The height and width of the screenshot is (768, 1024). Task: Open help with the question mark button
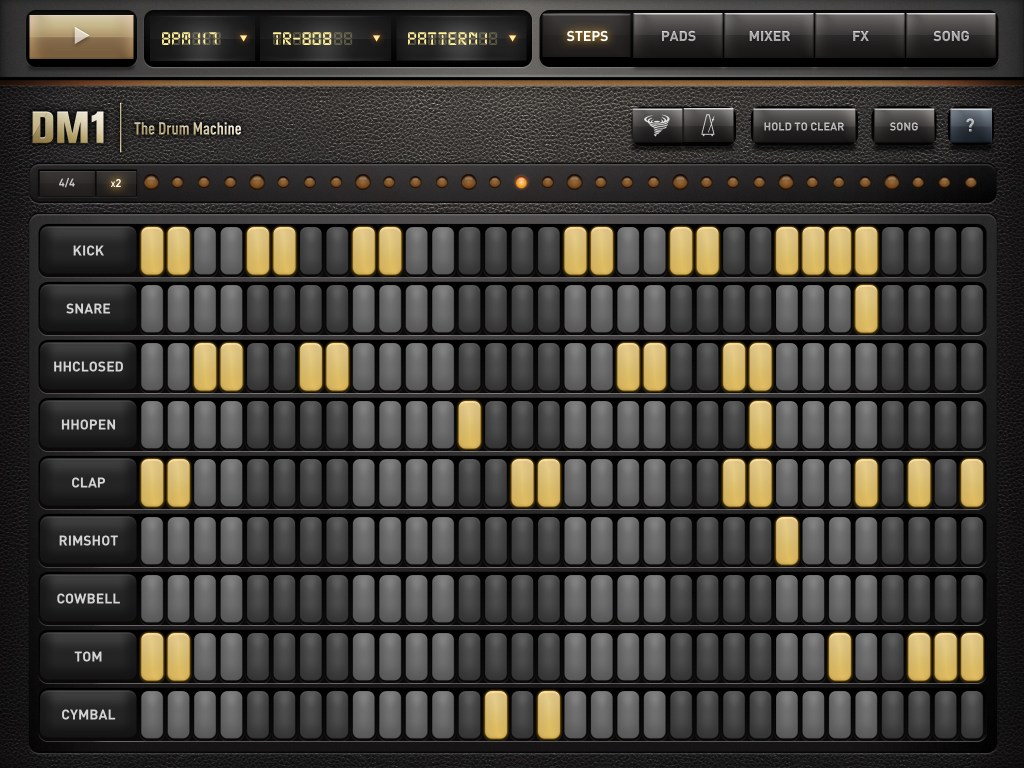[x=970, y=126]
